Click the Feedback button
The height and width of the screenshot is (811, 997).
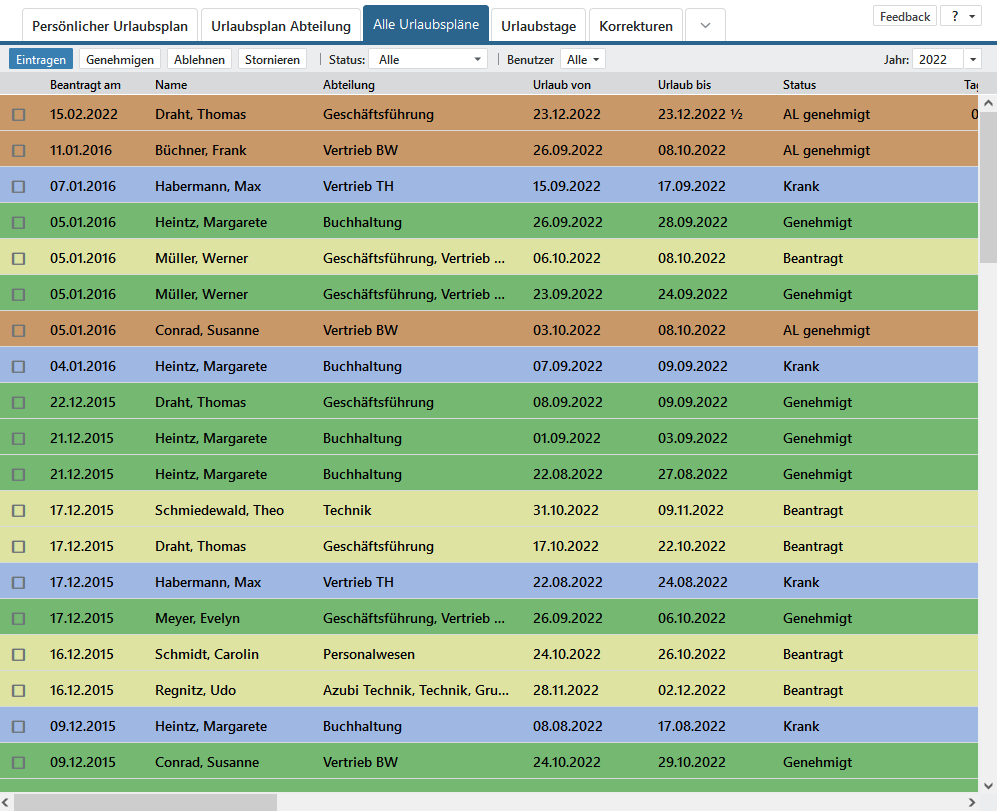click(905, 16)
